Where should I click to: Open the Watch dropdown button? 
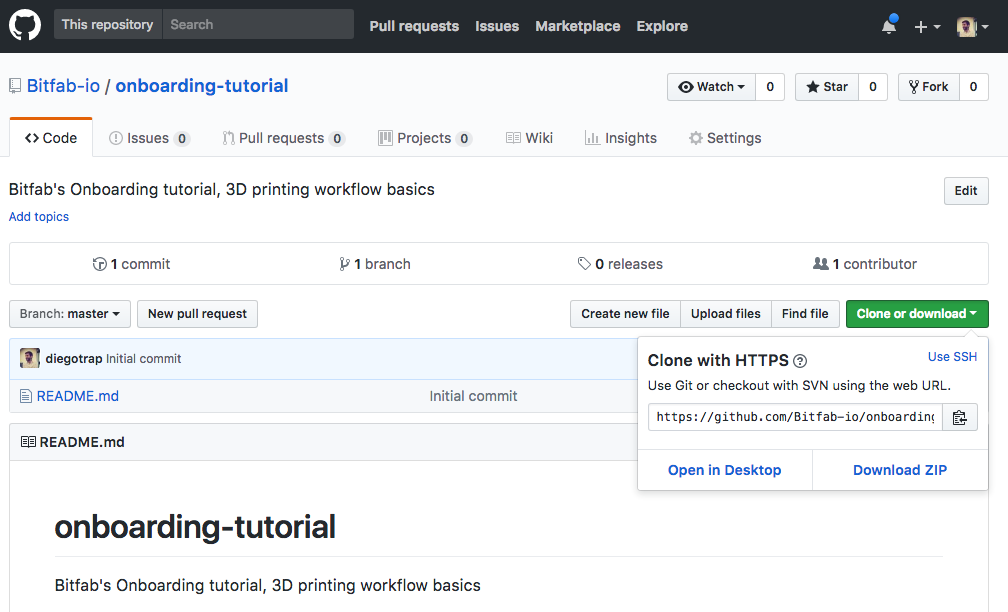click(712, 87)
